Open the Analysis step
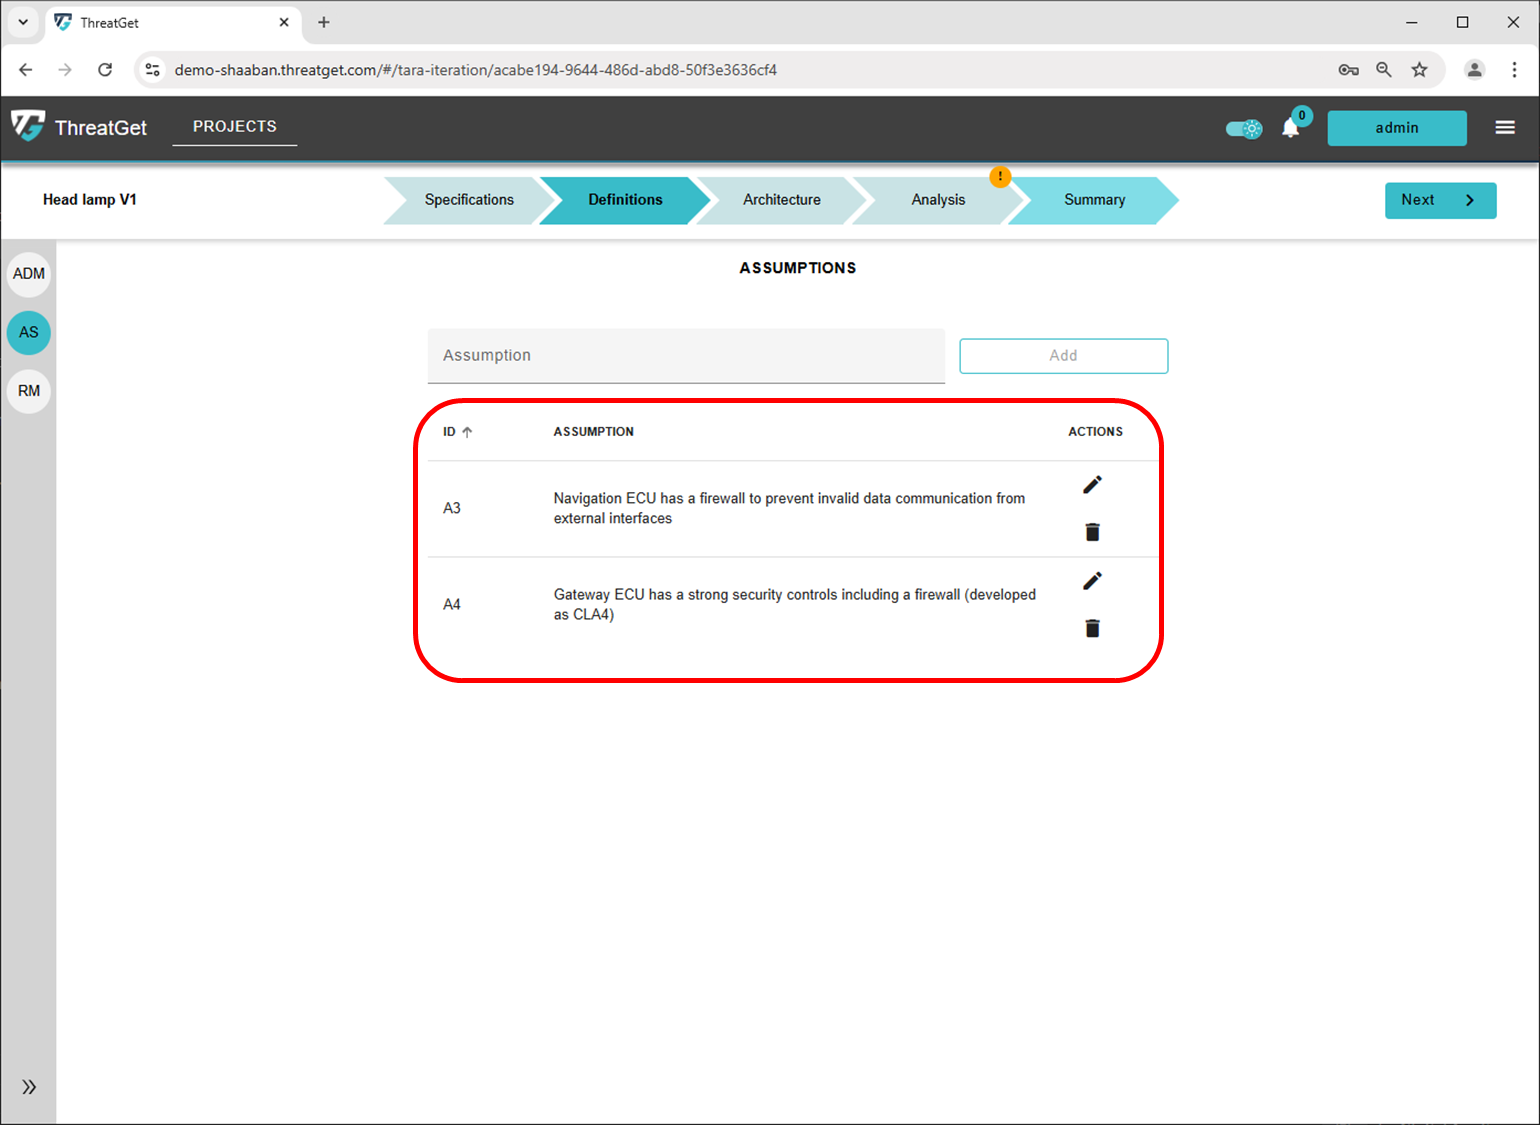Screen dimensions: 1540x1125 click(938, 200)
